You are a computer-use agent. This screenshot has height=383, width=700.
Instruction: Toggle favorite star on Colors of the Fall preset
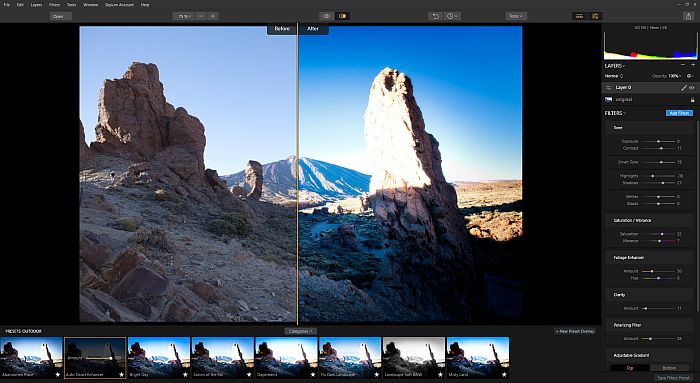pyautogui.click(x=249, y=375)
